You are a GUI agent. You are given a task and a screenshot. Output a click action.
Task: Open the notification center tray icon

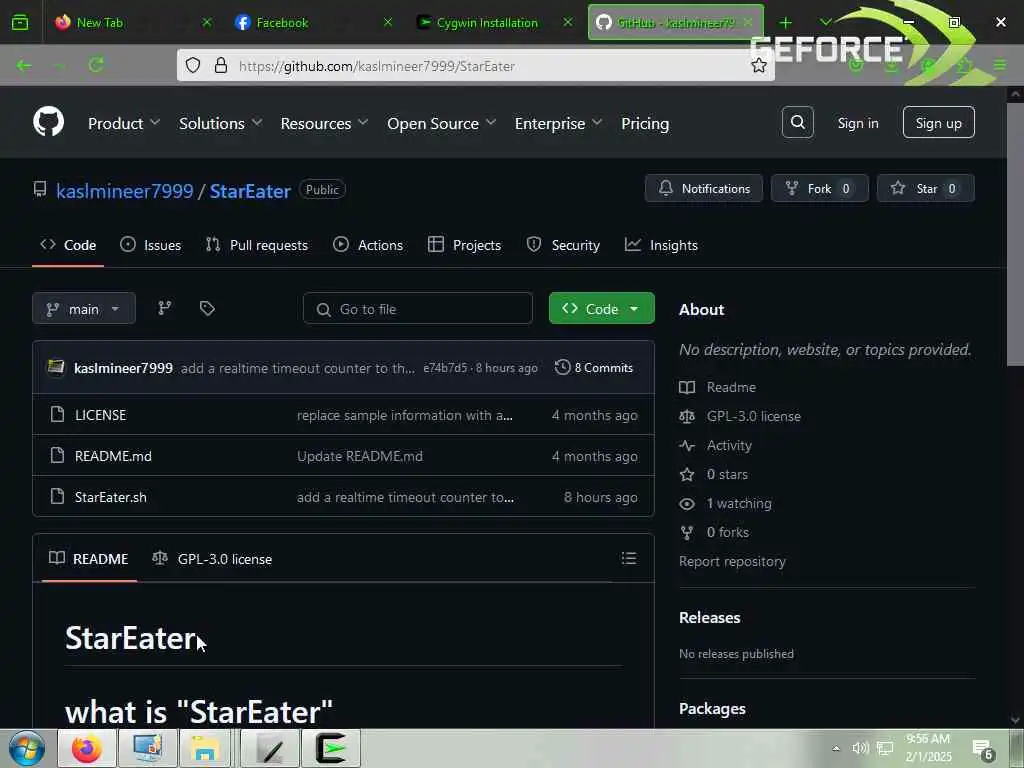(983, 749)
